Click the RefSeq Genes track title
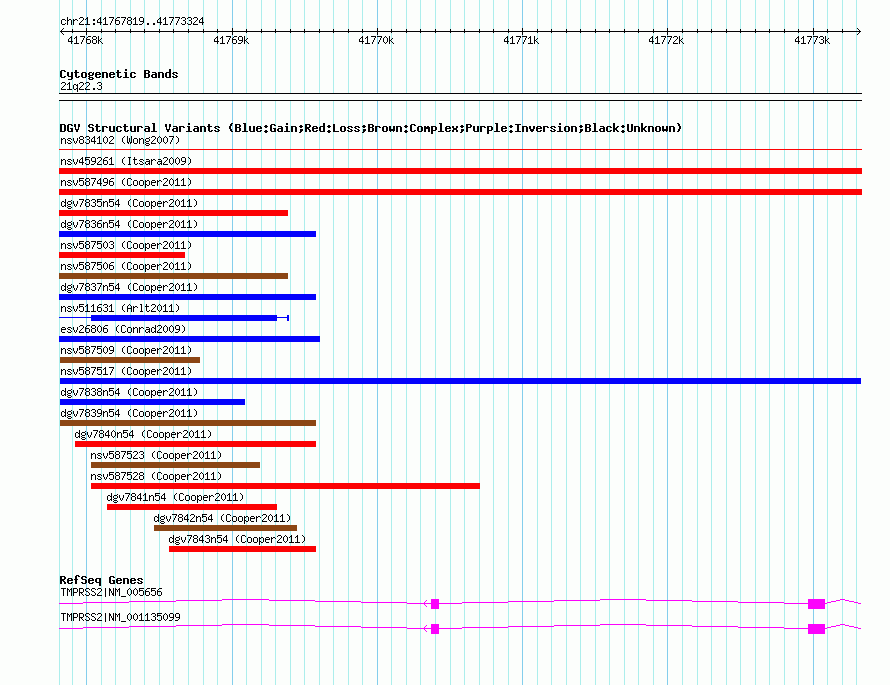This screenshot has width=890, height=685. [101, 580]
